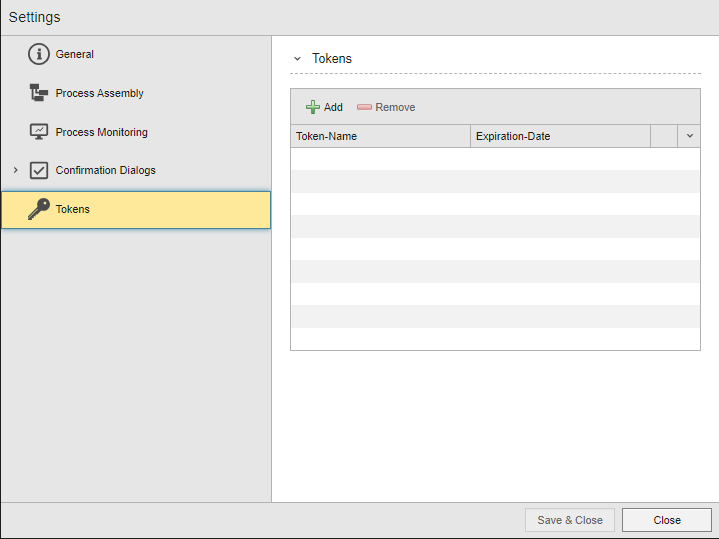719x539 pixels.
Task: Expand the Confirmation Dialogs tree arrow
Action: (x=15, y=170)
